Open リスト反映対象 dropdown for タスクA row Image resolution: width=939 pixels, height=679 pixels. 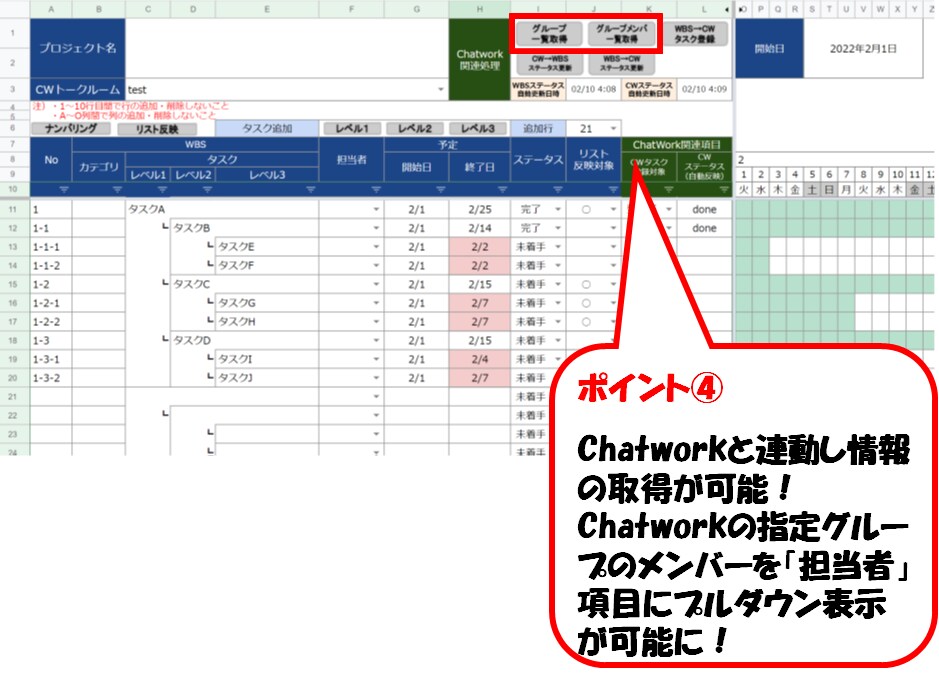pyautogui.click(x=613, y=210)
